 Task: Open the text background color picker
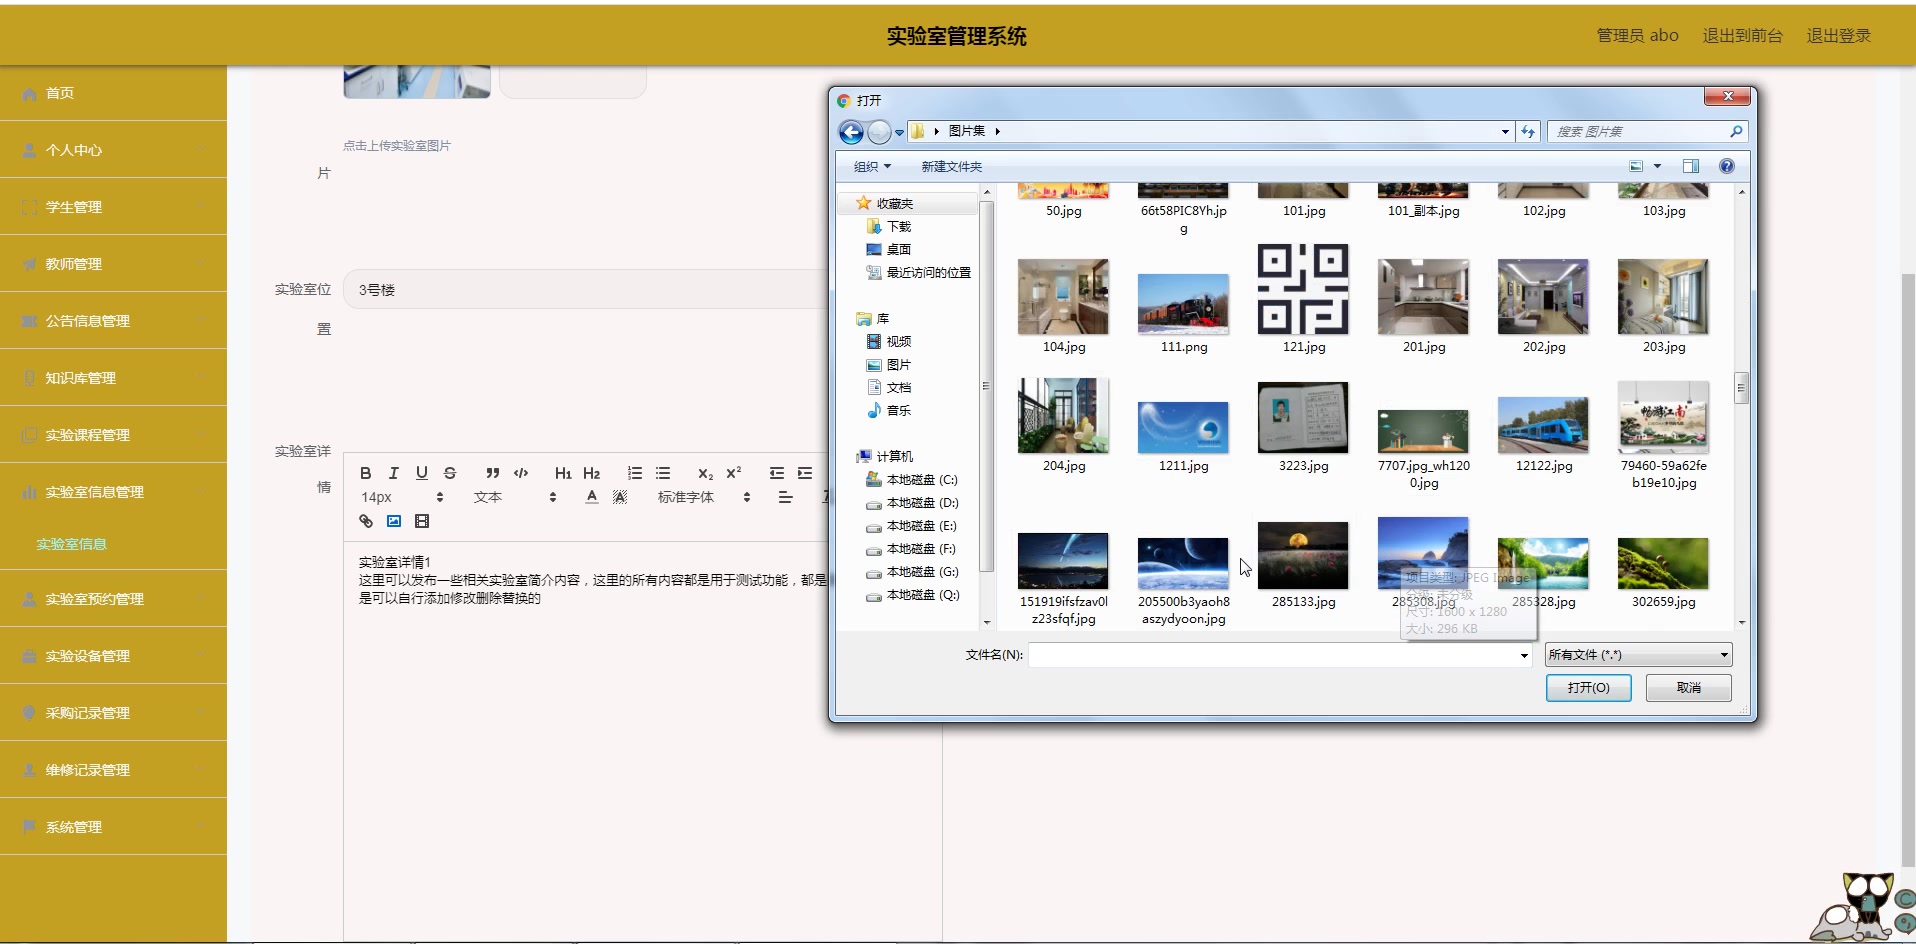point(620,497)
